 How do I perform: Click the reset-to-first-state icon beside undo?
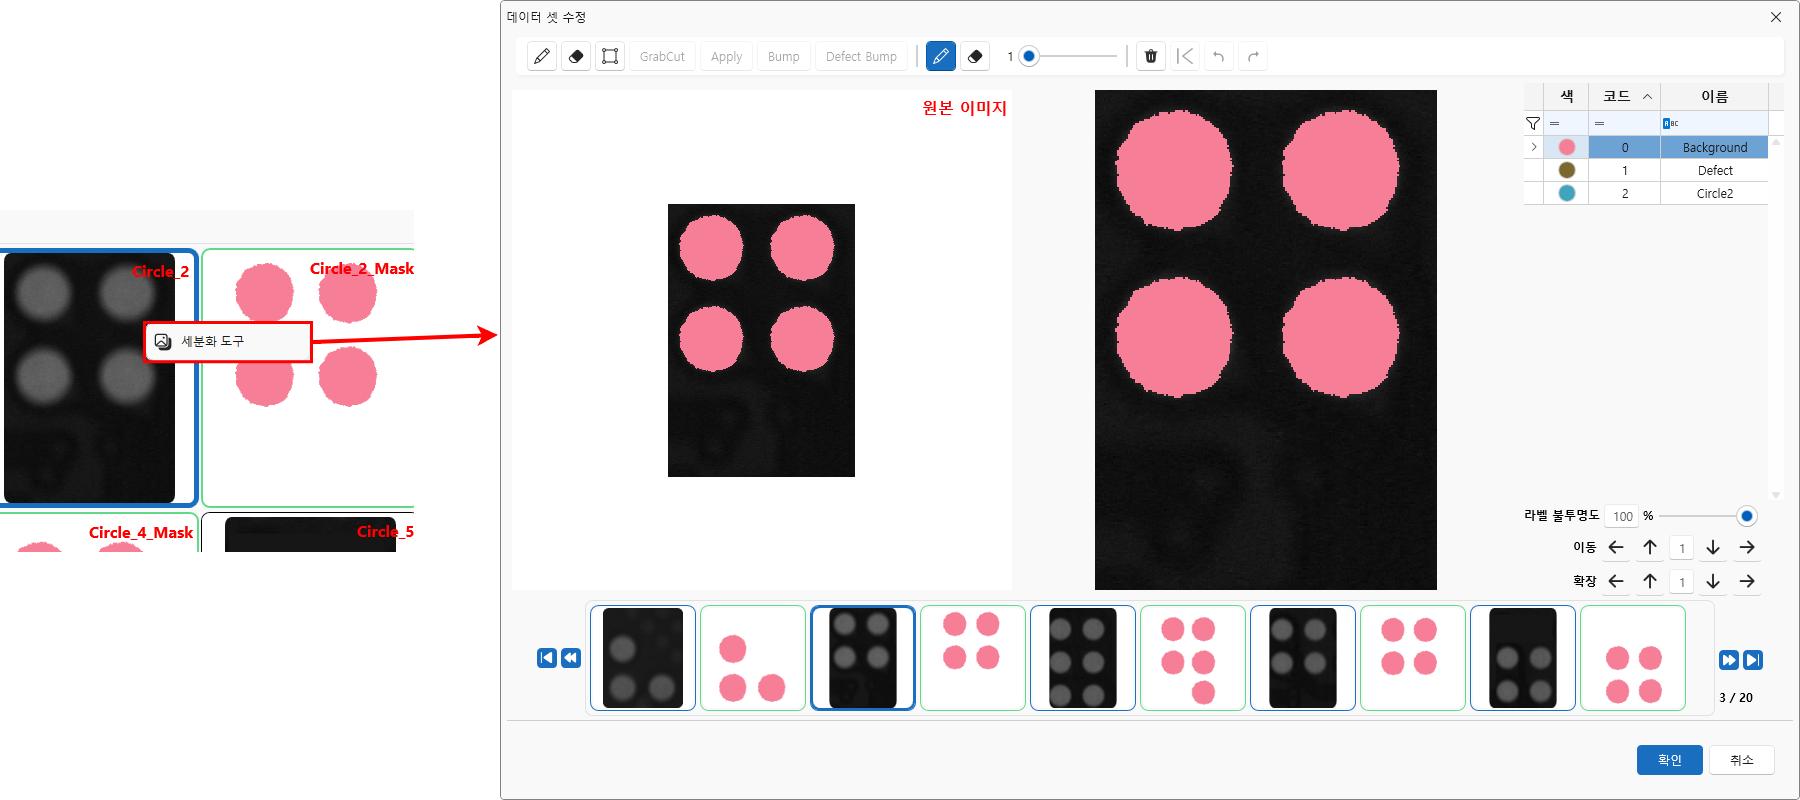tap(1185, 57)
